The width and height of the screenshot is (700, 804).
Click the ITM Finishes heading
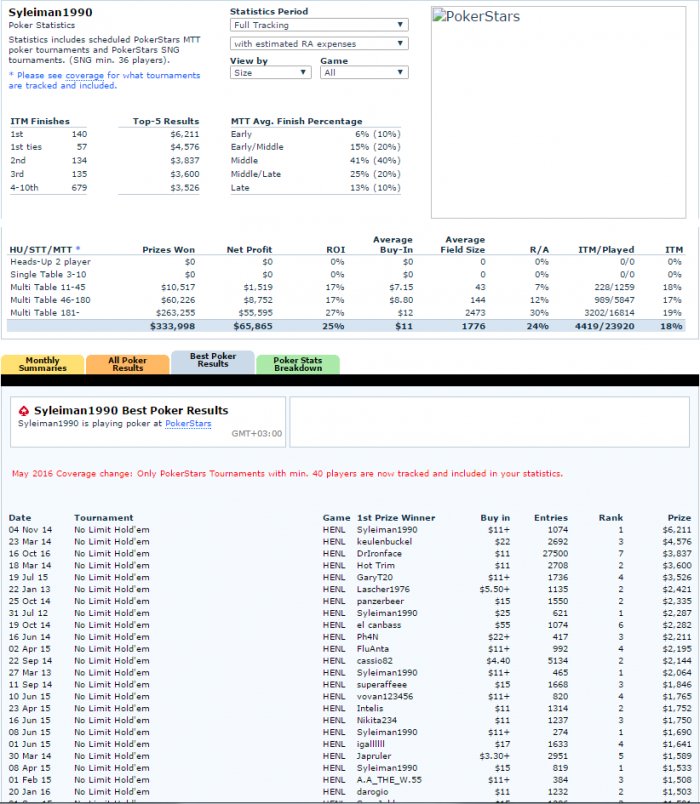click(x=40, y=122)
